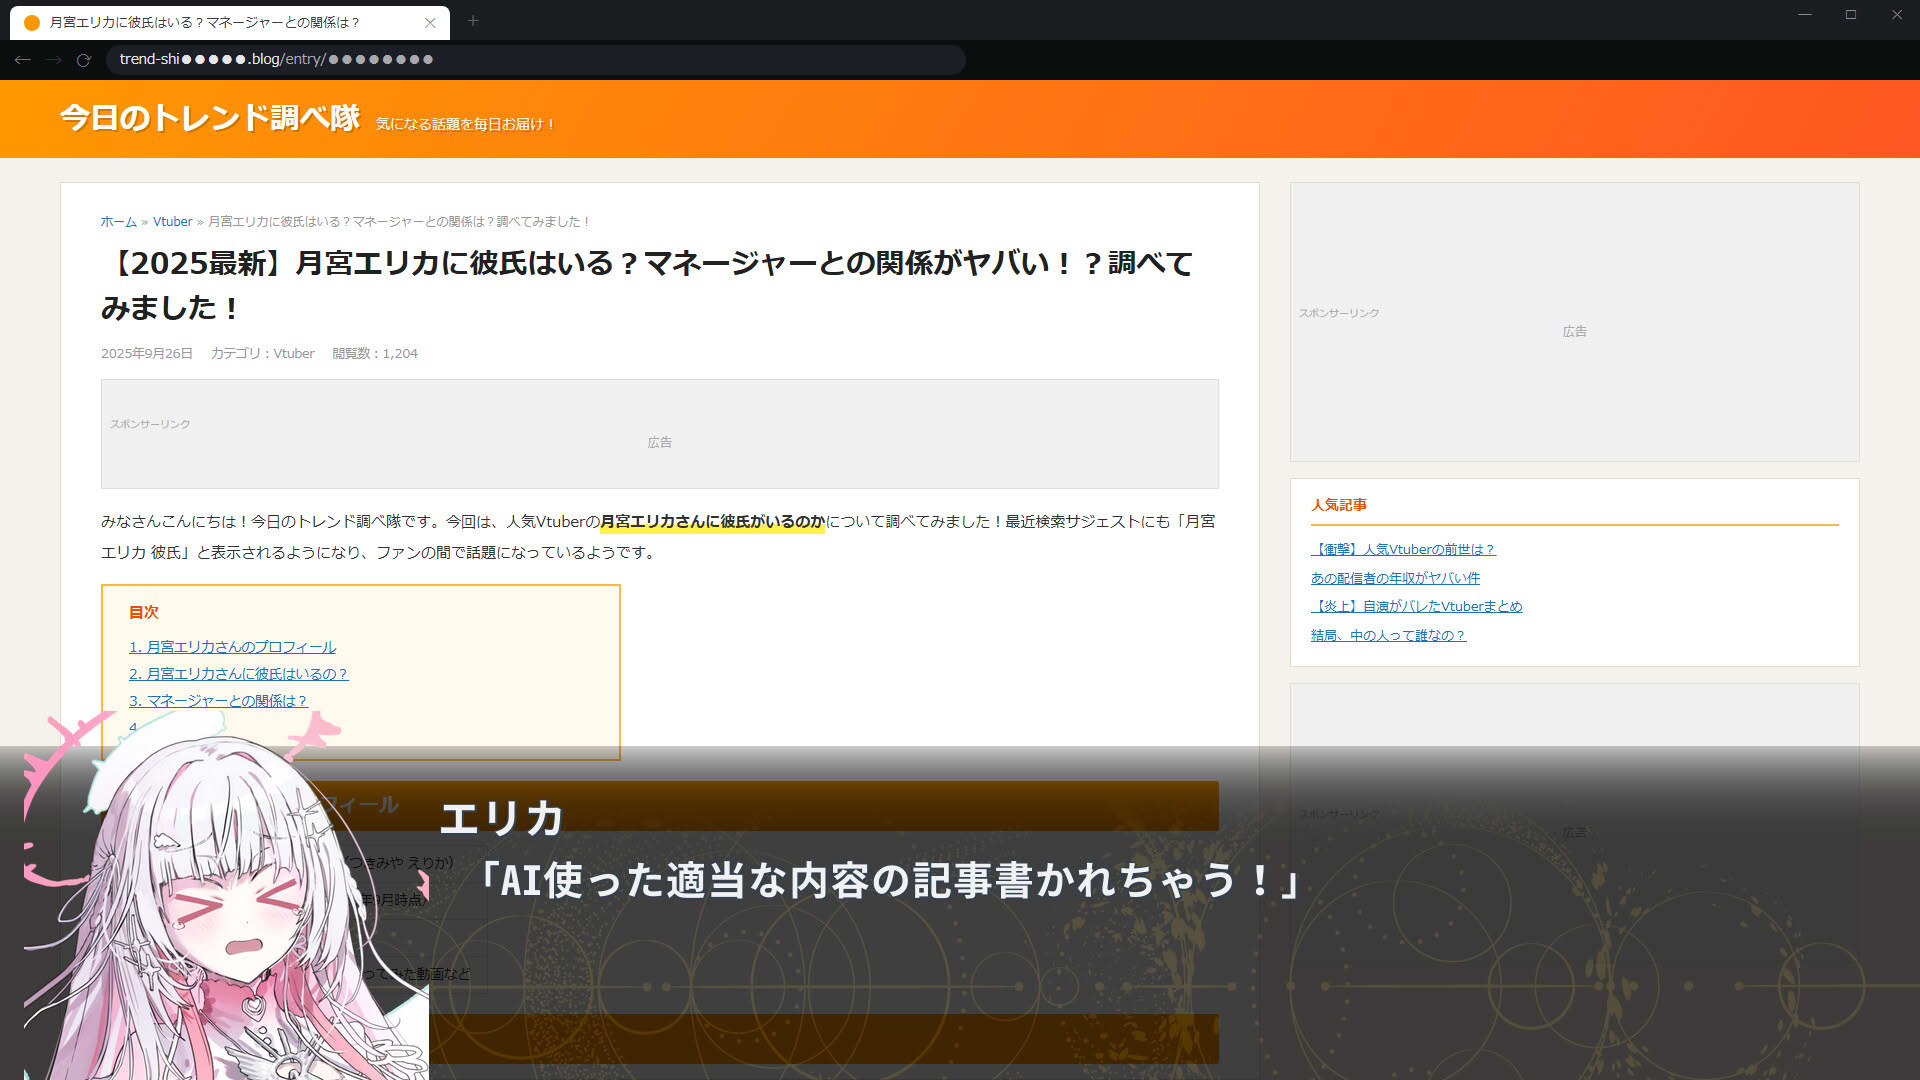Click the date 2025年9月26日
Viewport: 1920px width, 1080px height.
click(147, 354)
